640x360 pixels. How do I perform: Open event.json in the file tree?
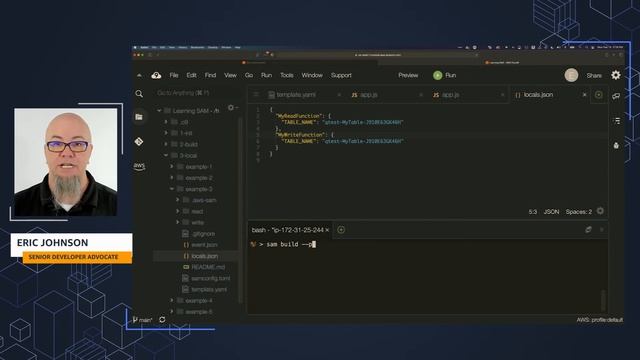pyautogui.click(x=204, y=245)
